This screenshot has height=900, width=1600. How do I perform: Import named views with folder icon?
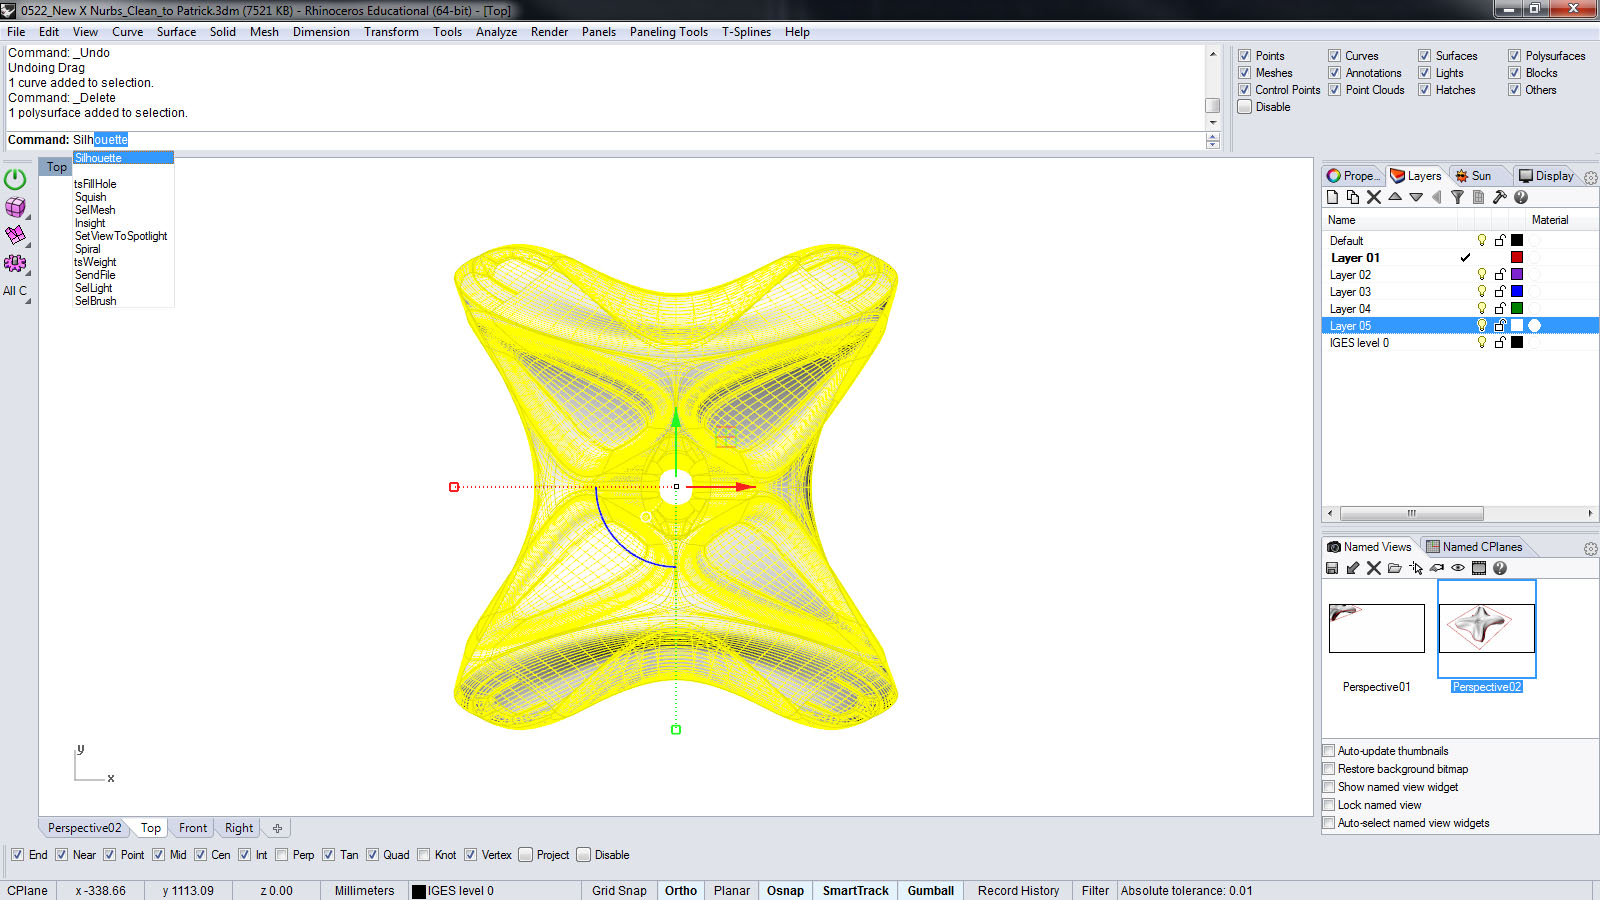[x=1395, y=568]
